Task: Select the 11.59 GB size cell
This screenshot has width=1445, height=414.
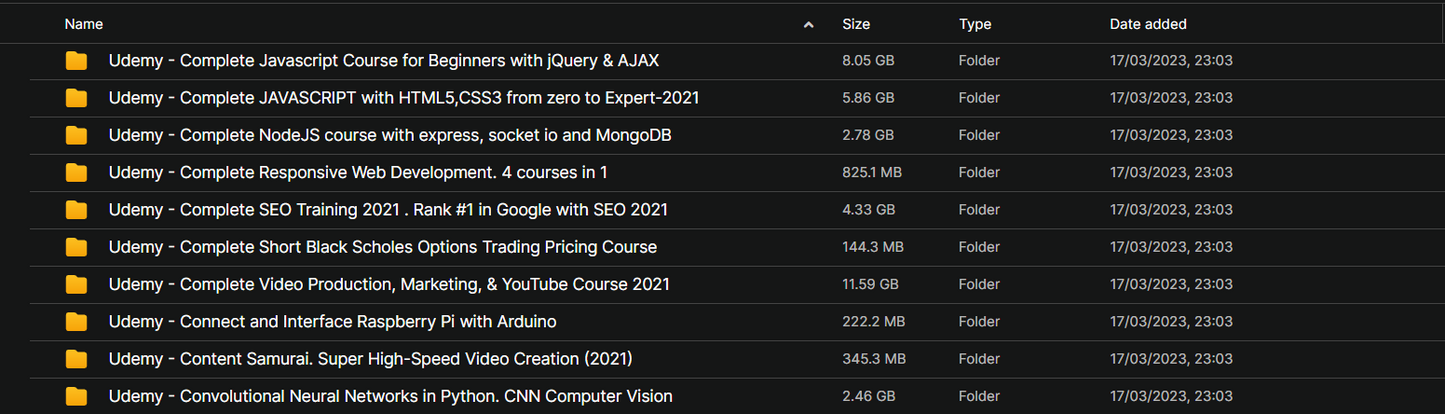Action: click(868, 284)
